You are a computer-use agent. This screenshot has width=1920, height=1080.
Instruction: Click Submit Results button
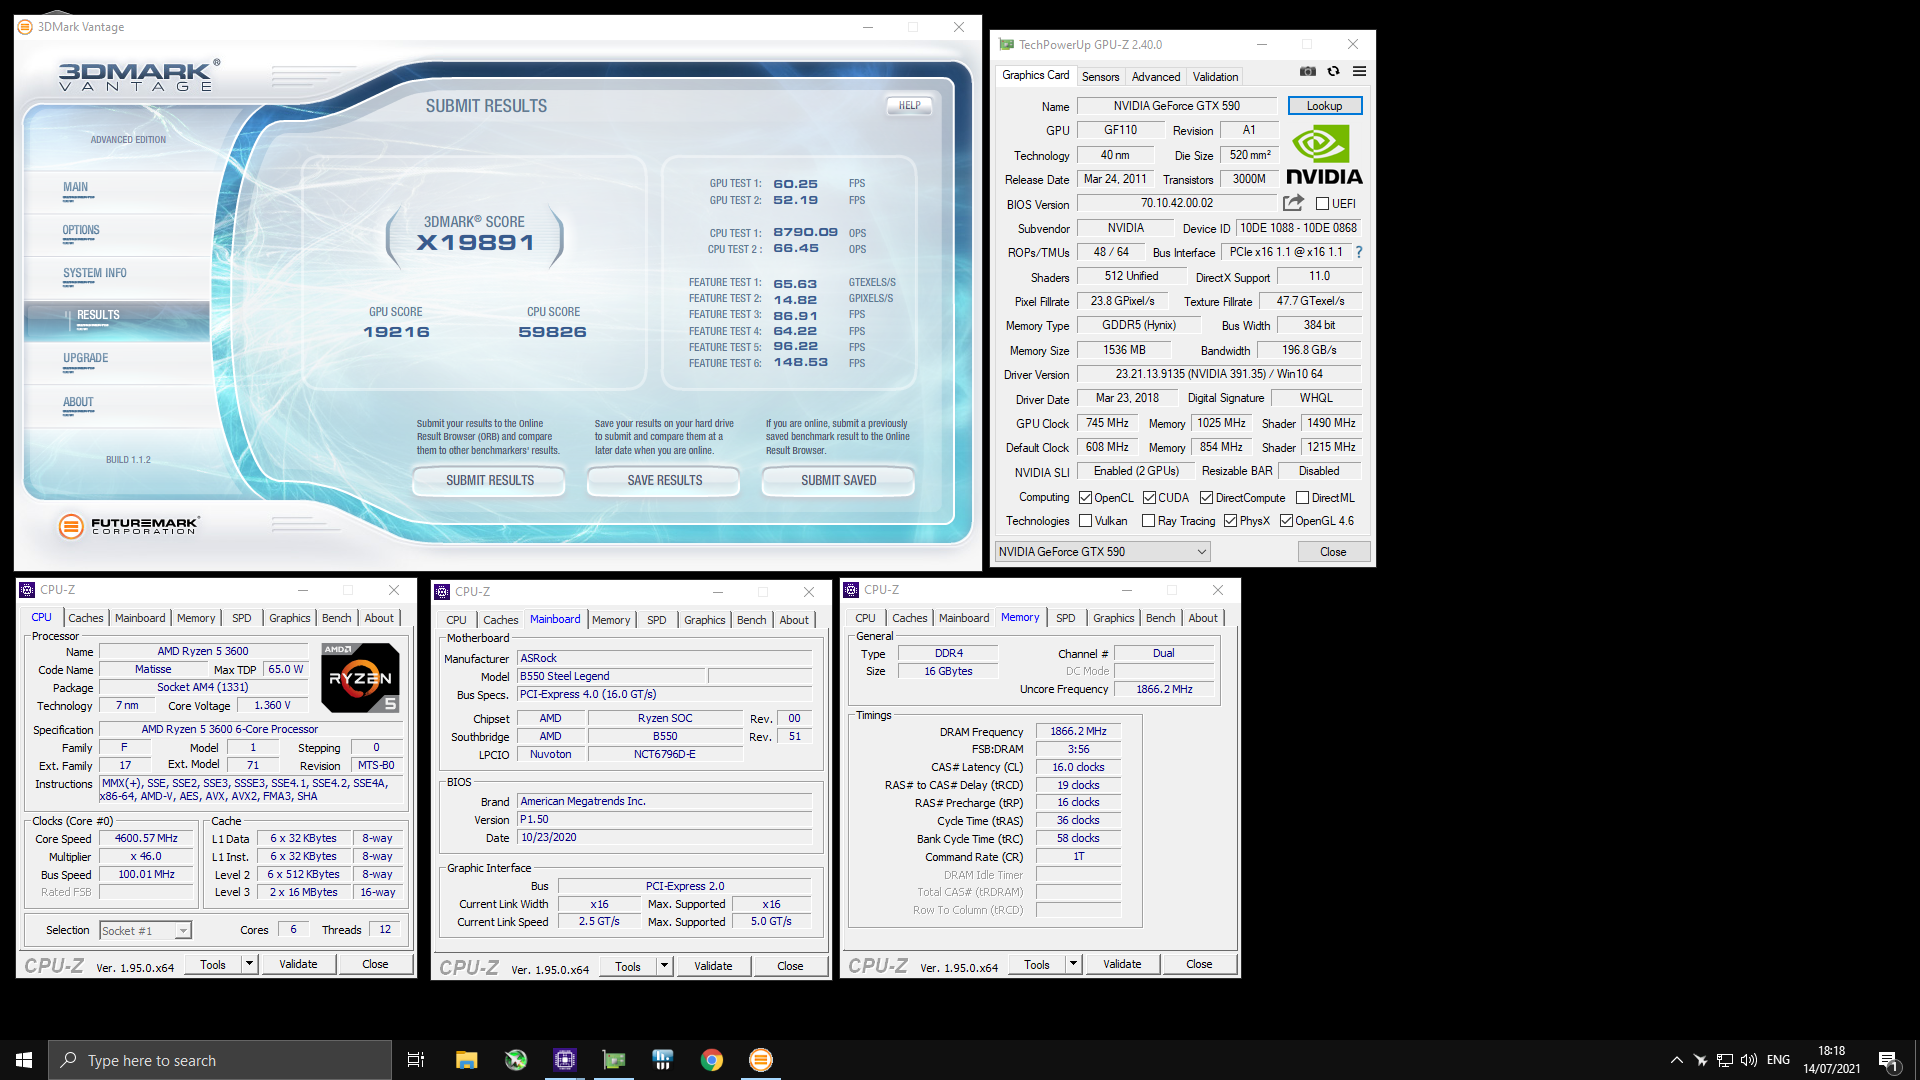pos(490,481)
